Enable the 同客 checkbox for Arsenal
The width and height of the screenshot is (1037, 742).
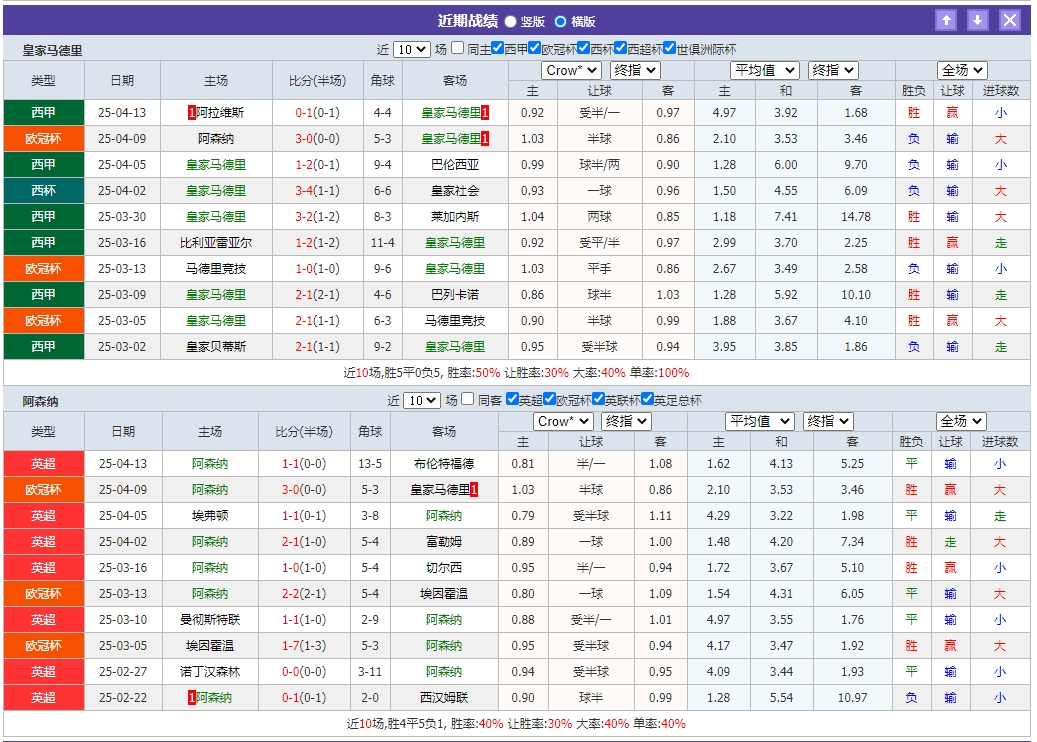coord(466,399)
